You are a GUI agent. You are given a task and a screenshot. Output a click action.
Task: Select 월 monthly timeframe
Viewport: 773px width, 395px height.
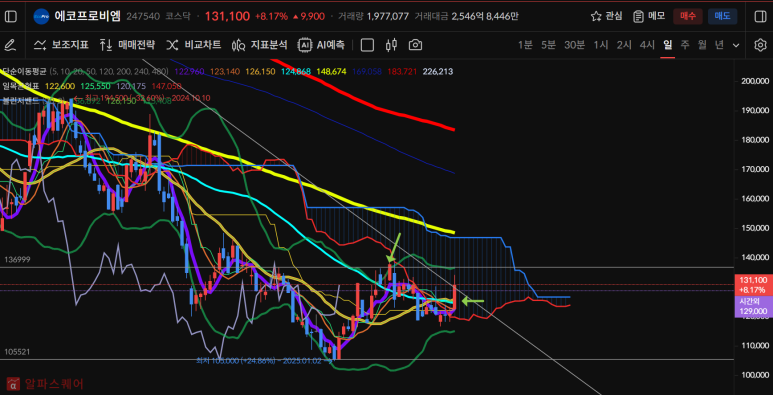(x=702, y=45)
